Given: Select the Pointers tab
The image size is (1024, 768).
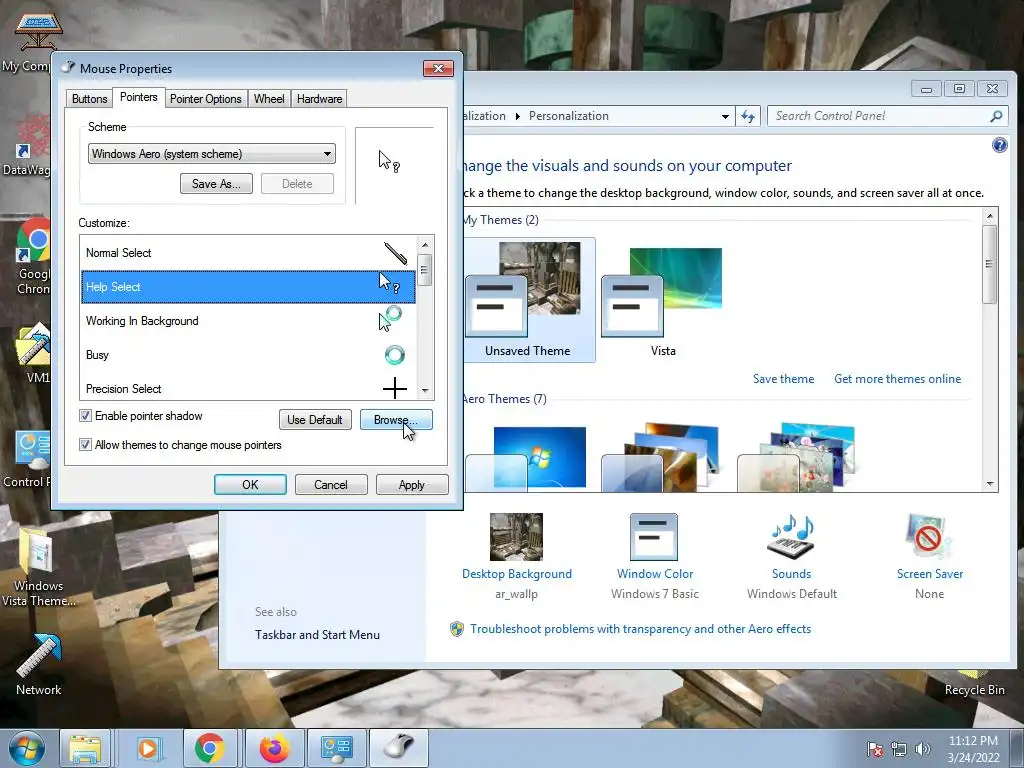Looking at the screenshot, I should point(138,97).
